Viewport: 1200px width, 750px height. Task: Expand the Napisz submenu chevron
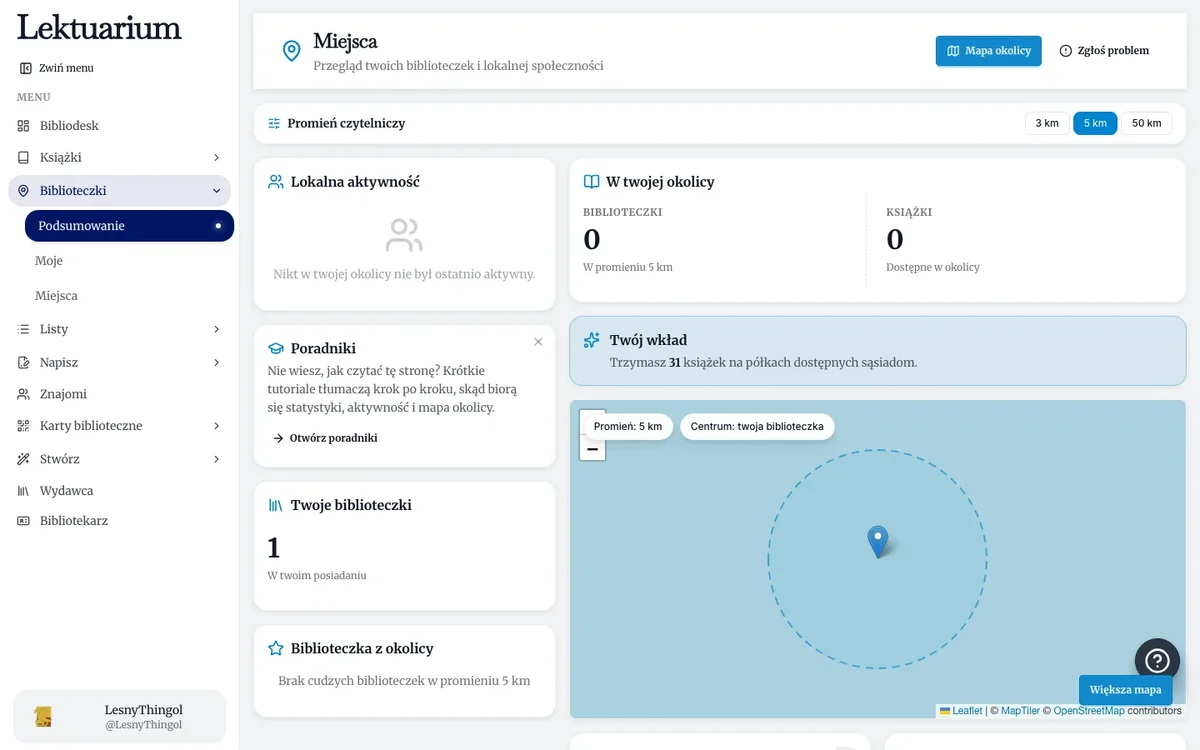217,362
